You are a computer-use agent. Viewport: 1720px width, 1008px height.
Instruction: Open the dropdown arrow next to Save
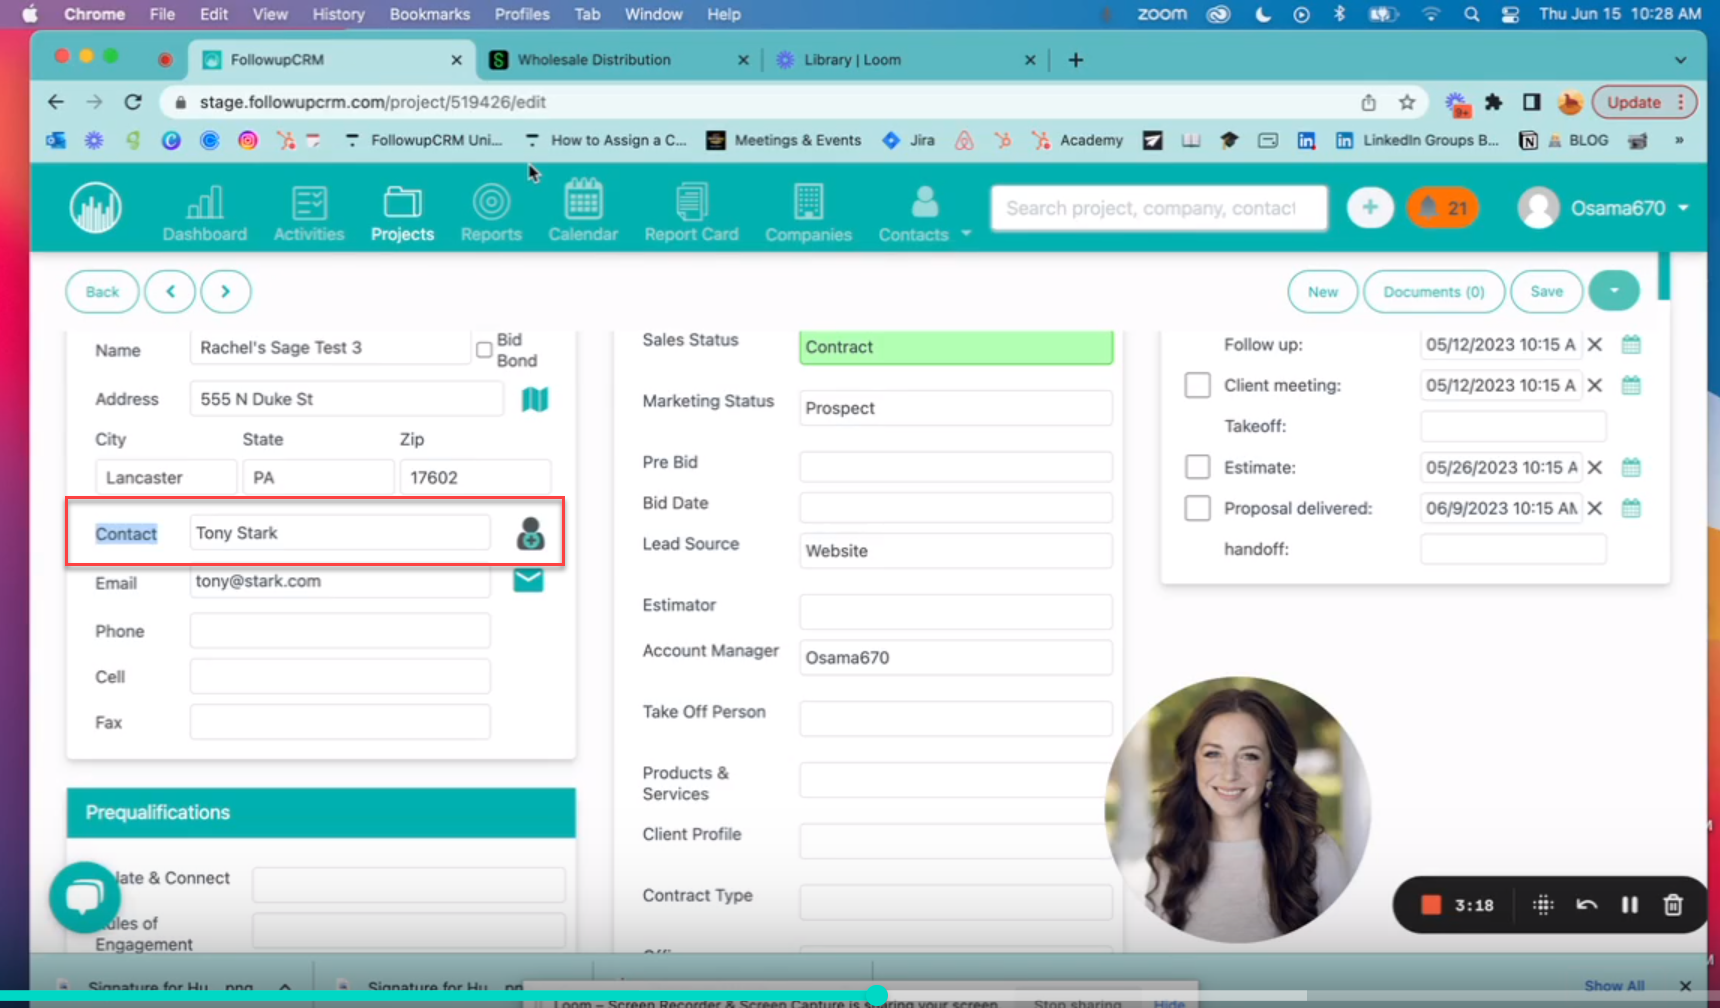click(1614, 291)
